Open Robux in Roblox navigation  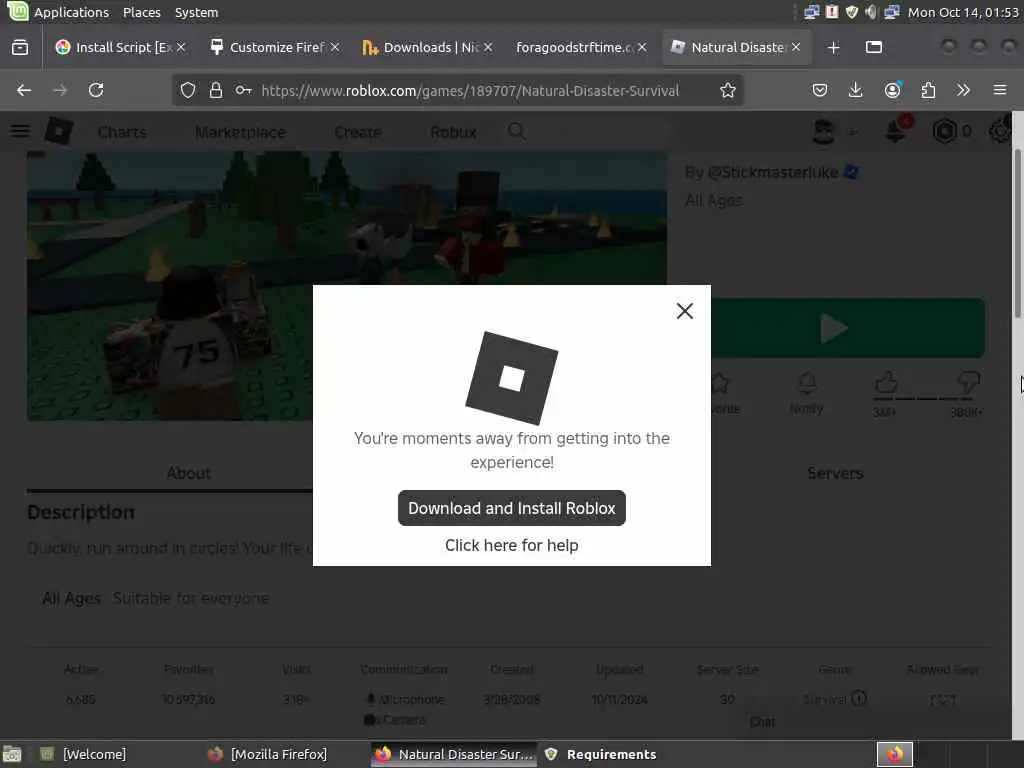point(453,133)
